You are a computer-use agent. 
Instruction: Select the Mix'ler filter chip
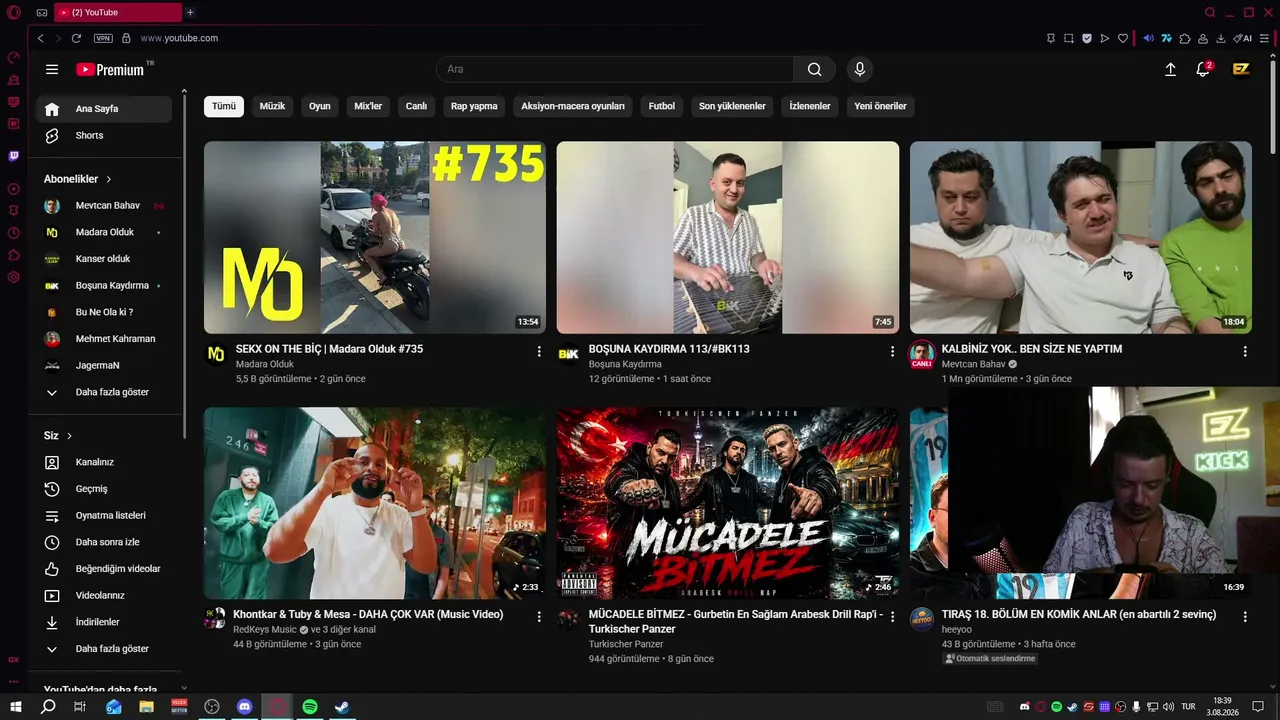click(x=368, y=106)
